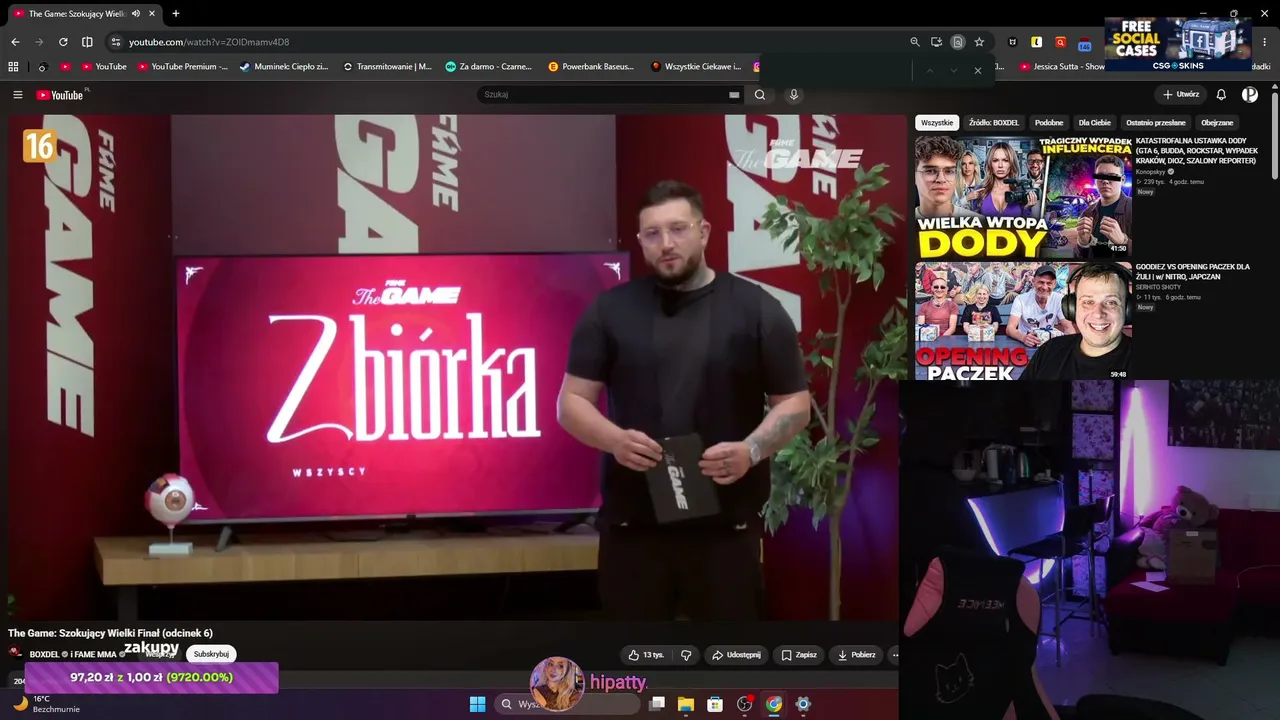Open YouTube notifications bell
1280x720 pixels.
1221,95
